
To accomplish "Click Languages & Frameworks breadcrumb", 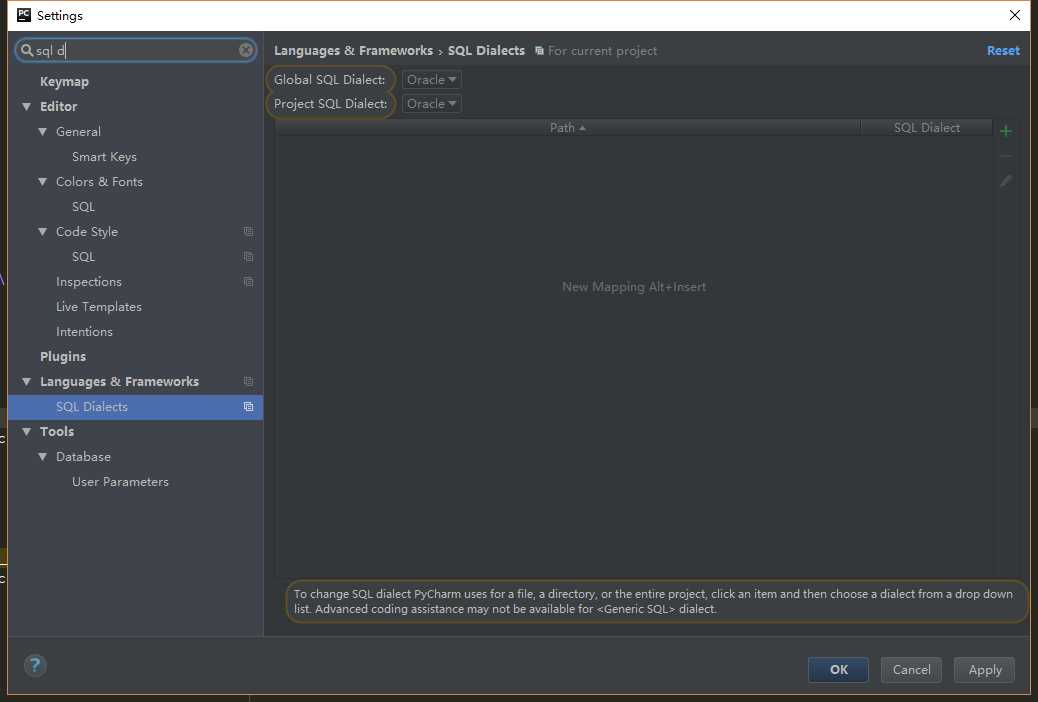I will pyautogui.click(x=353, y=51).
